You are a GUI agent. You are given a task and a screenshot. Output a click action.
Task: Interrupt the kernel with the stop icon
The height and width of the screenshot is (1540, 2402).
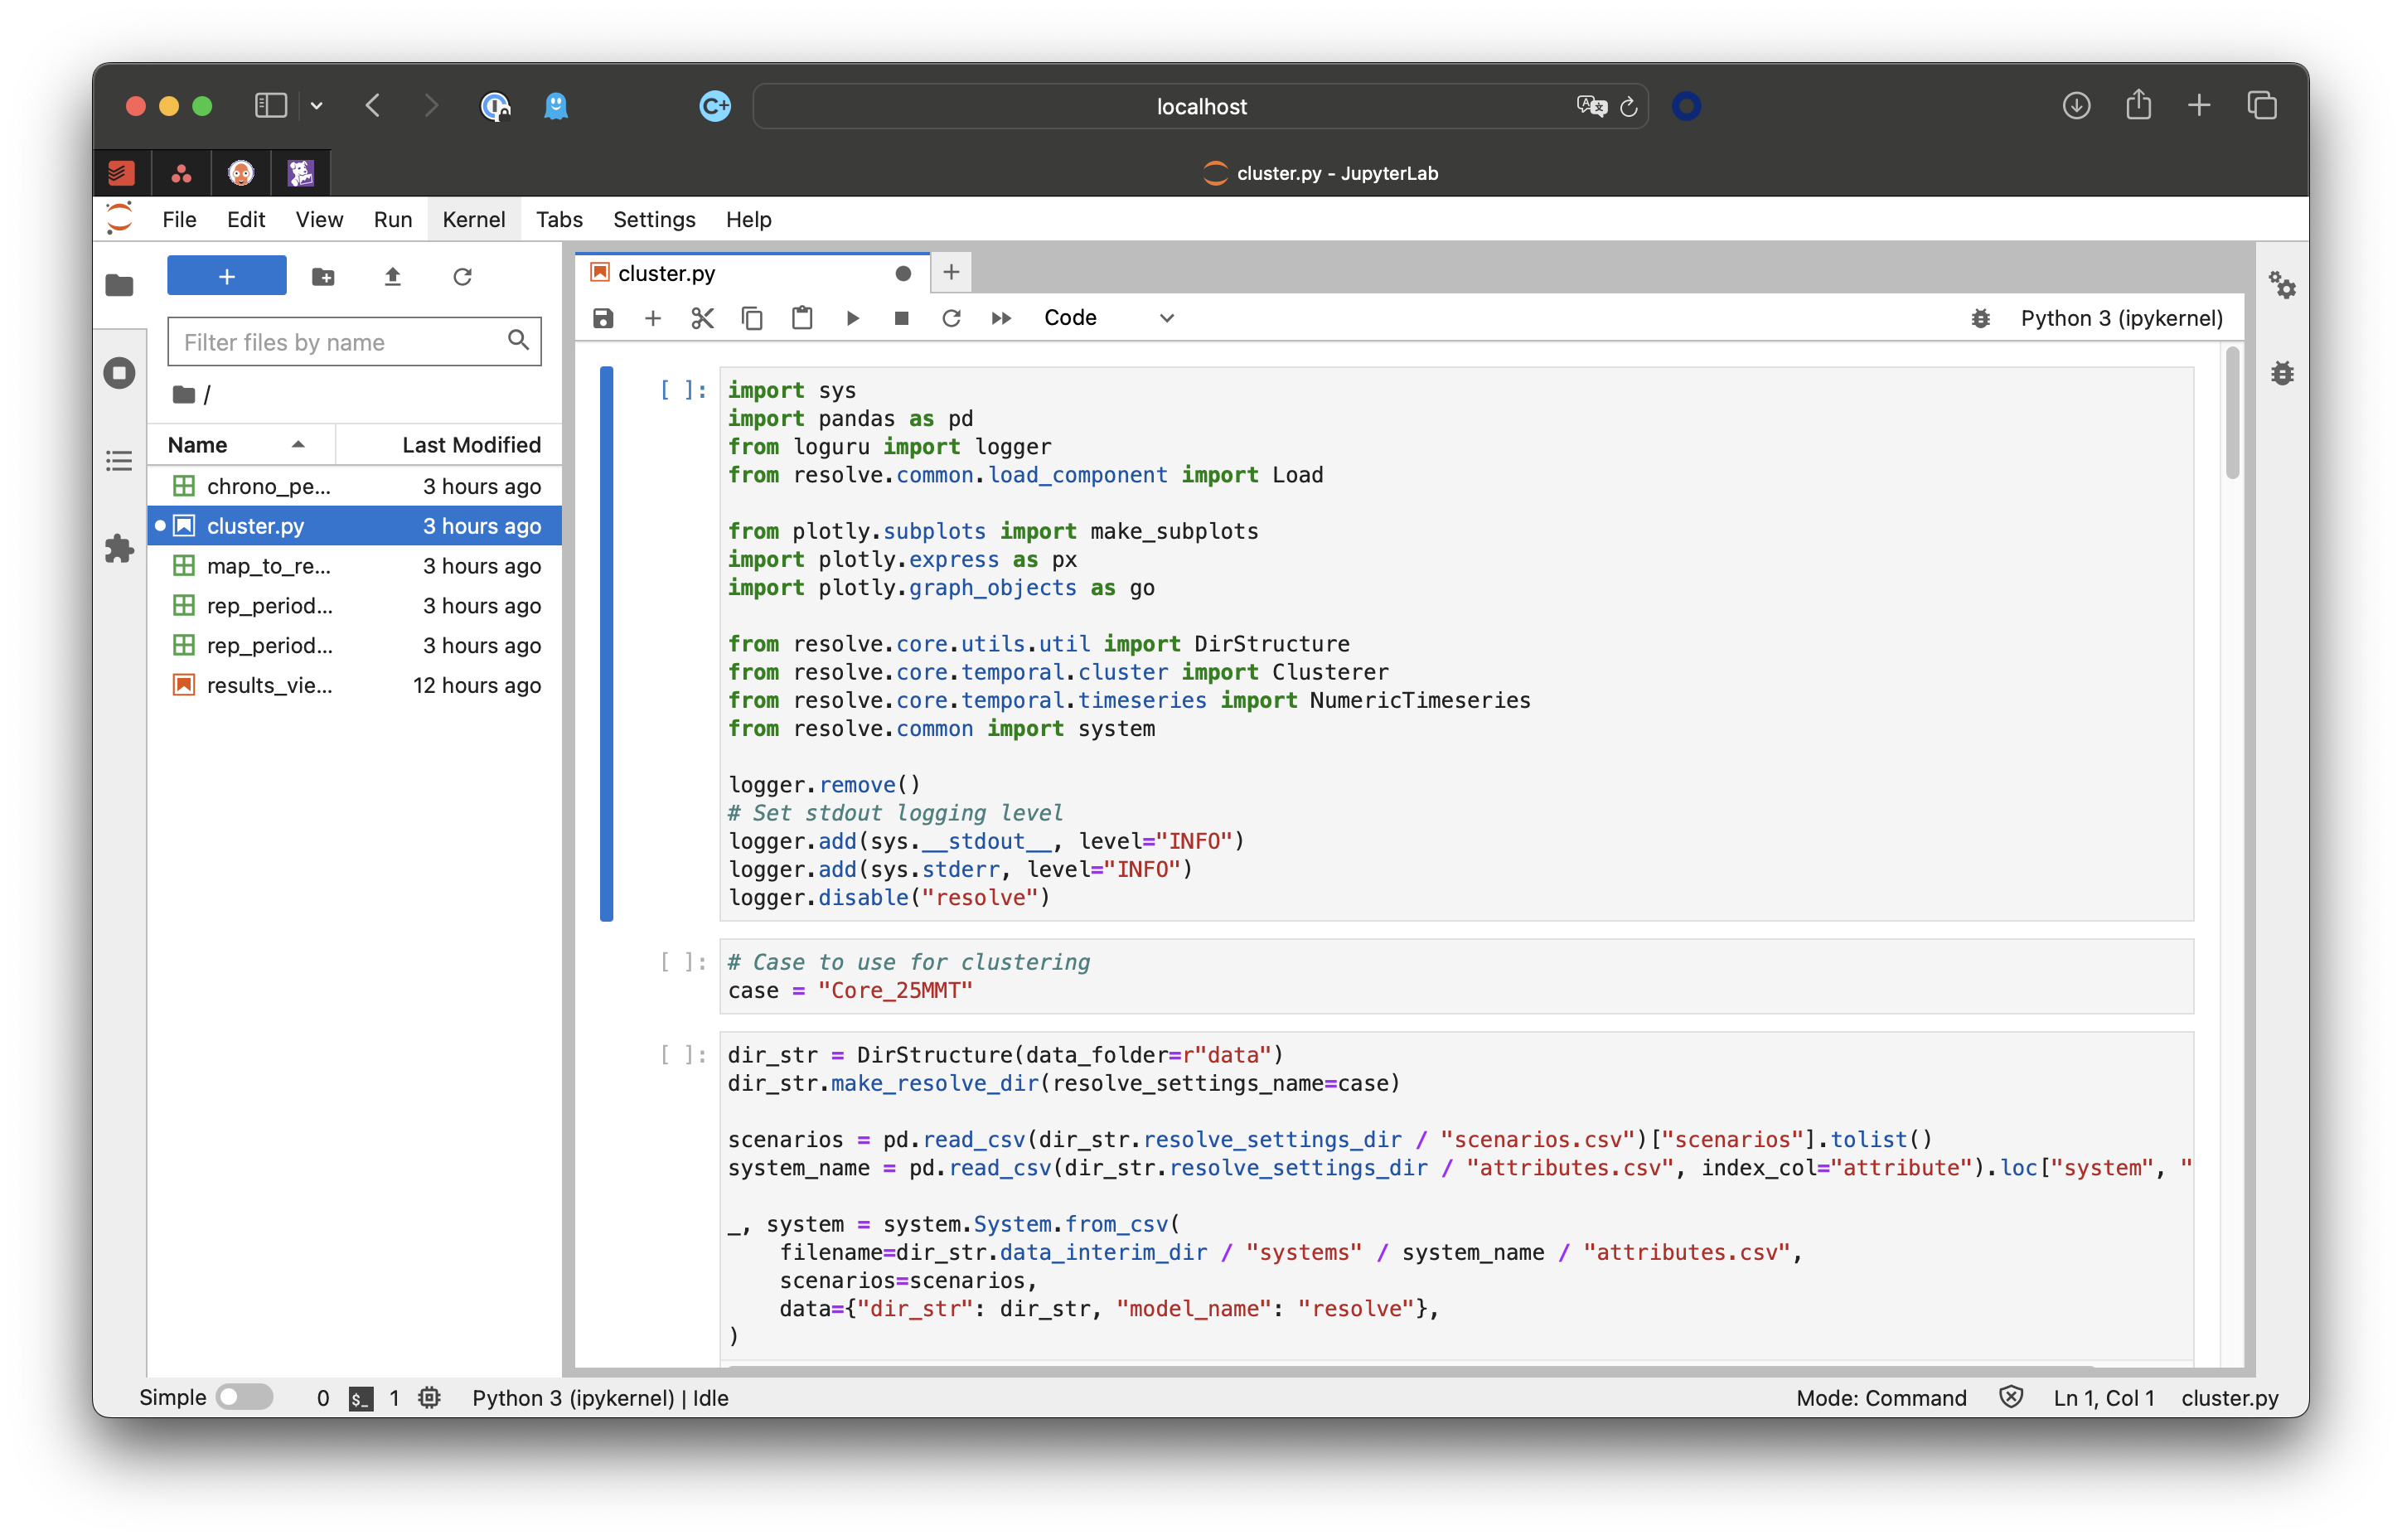(901, 318)
